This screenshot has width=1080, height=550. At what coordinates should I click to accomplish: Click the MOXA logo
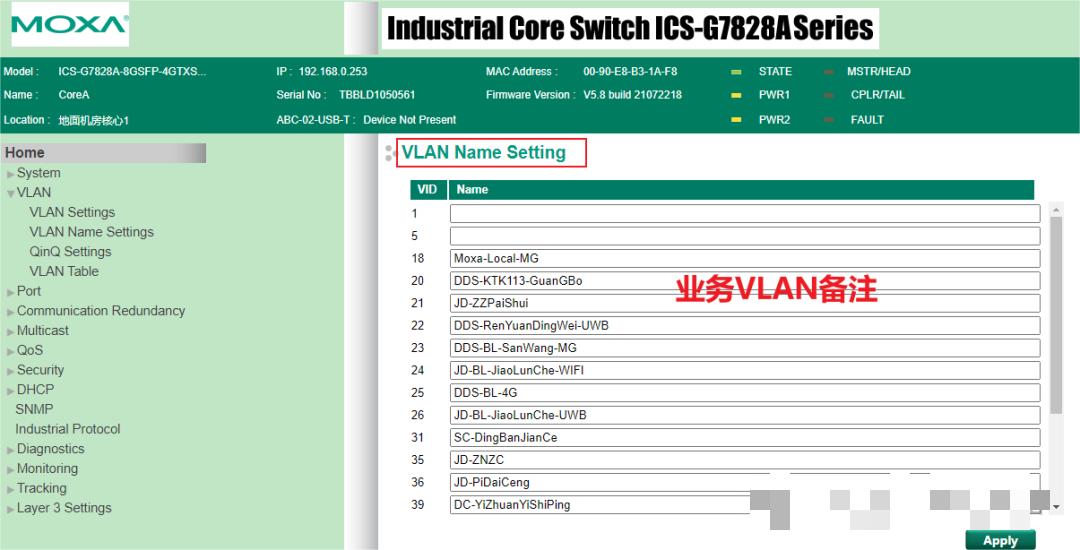tap(70, 25)
